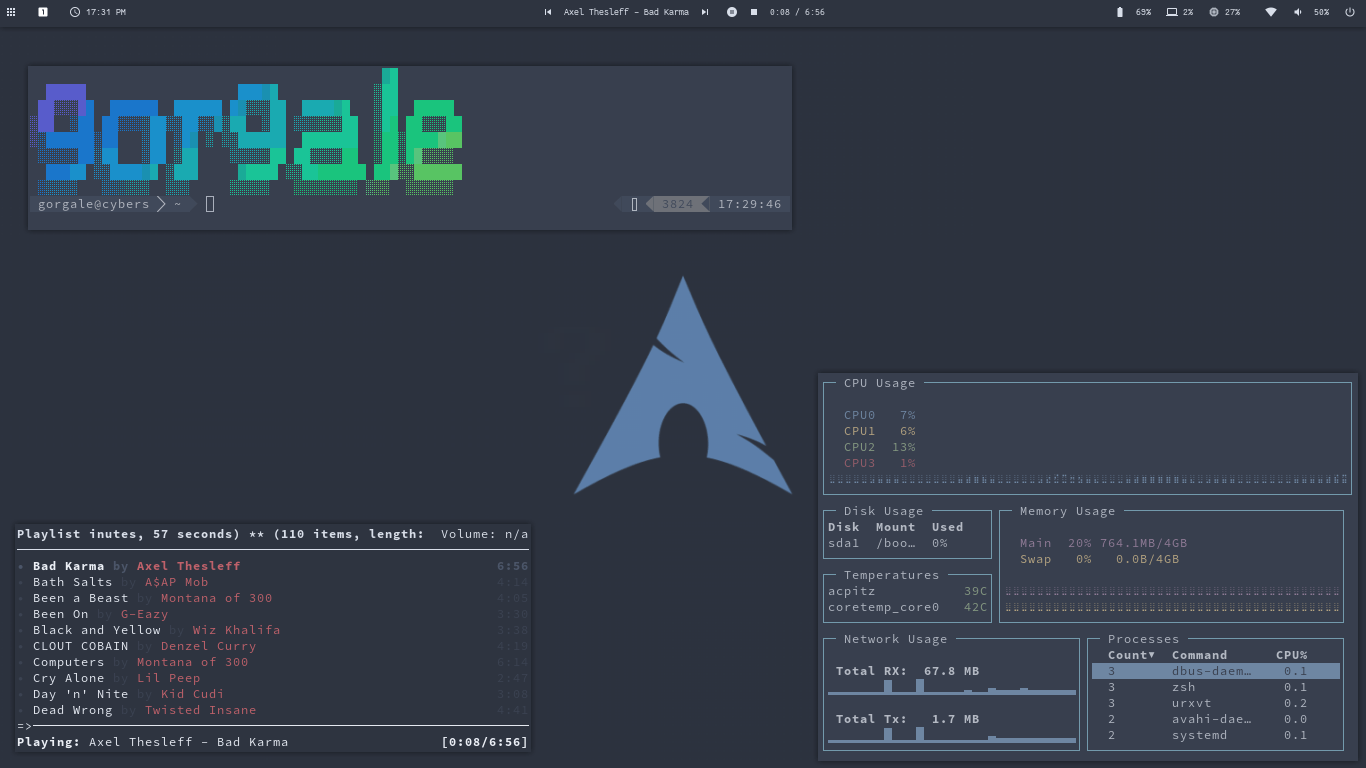Stop playback with the plain square icon

pos(754,12)
